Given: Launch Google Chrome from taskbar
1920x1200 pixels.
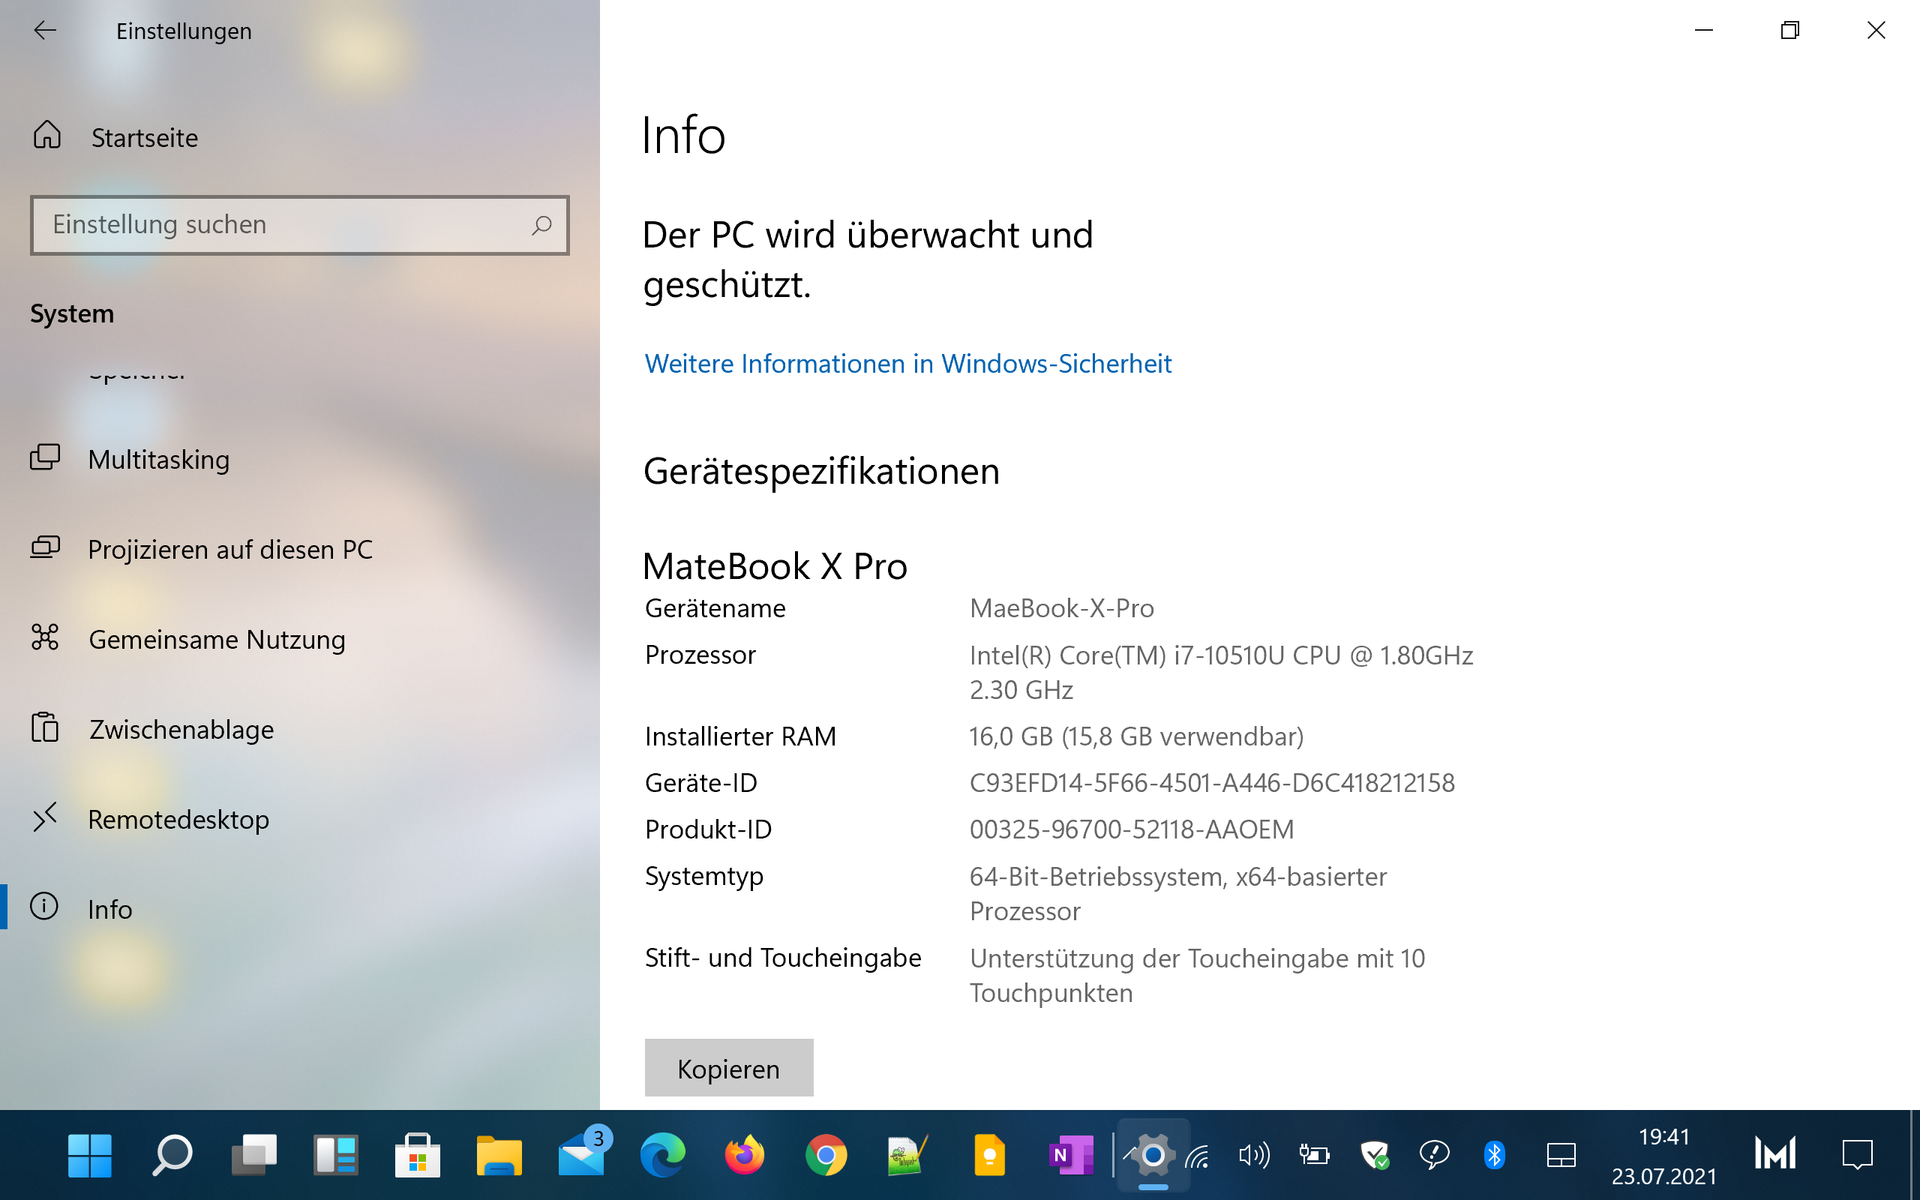Looking at the screenshot, I should pos(826,1156).
